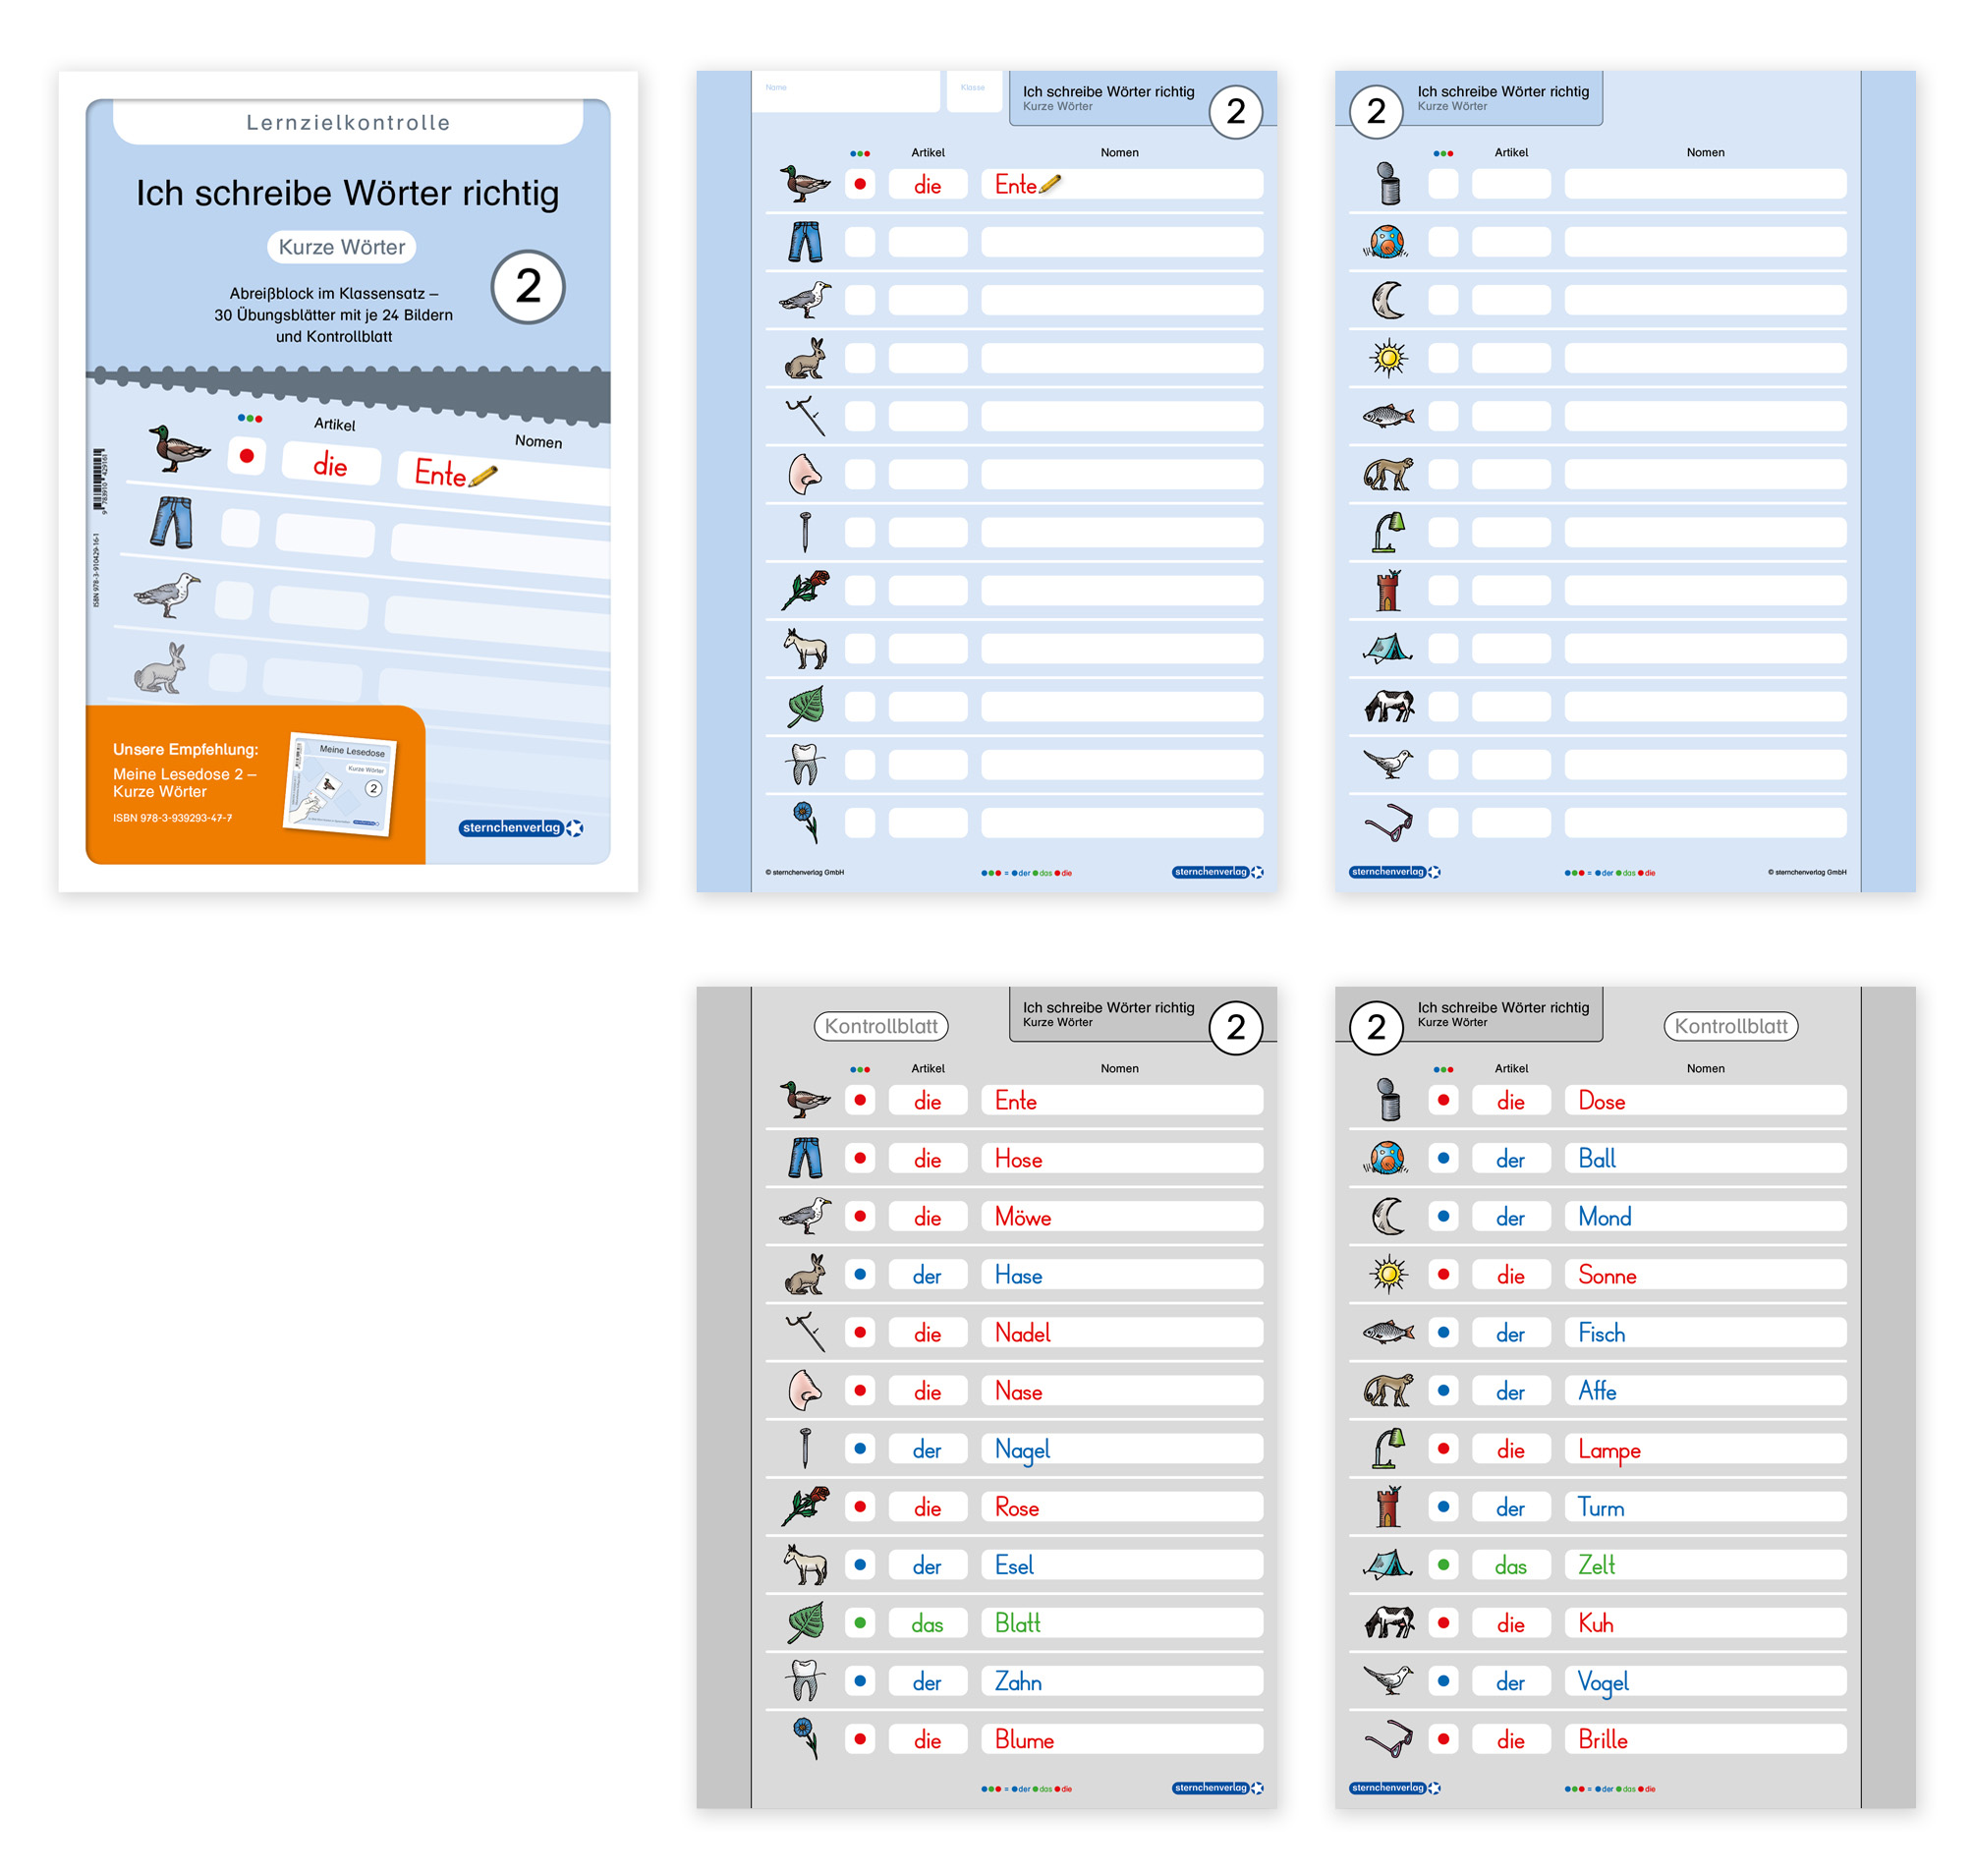Click the Kurze Wörter pill on the cover
Viewport: 1974px width, 1876px height.
pyautogui.click(x=341, y=247)
